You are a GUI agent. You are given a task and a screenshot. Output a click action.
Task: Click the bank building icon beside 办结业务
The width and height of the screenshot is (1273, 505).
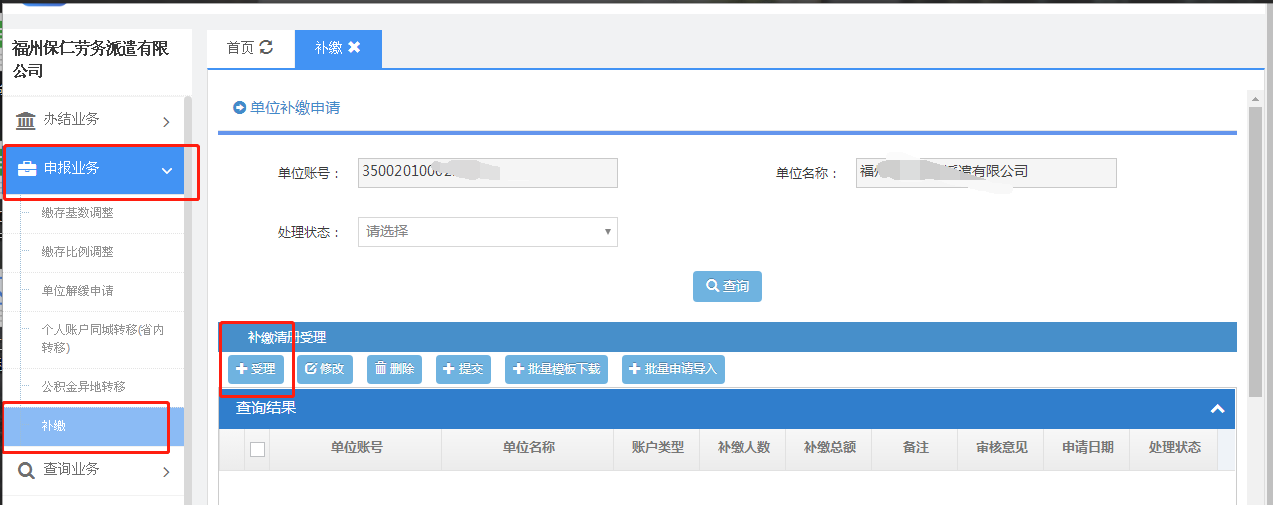point(26,120)
